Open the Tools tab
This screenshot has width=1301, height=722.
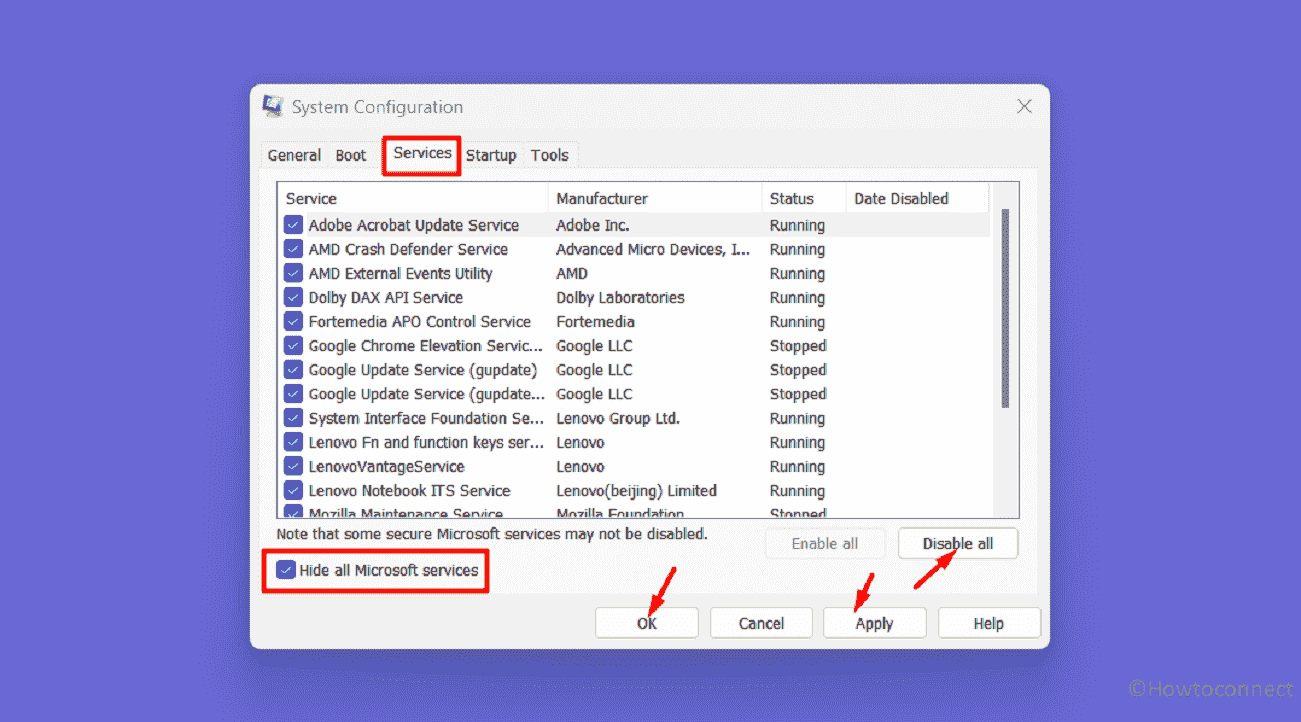(549, 155)
